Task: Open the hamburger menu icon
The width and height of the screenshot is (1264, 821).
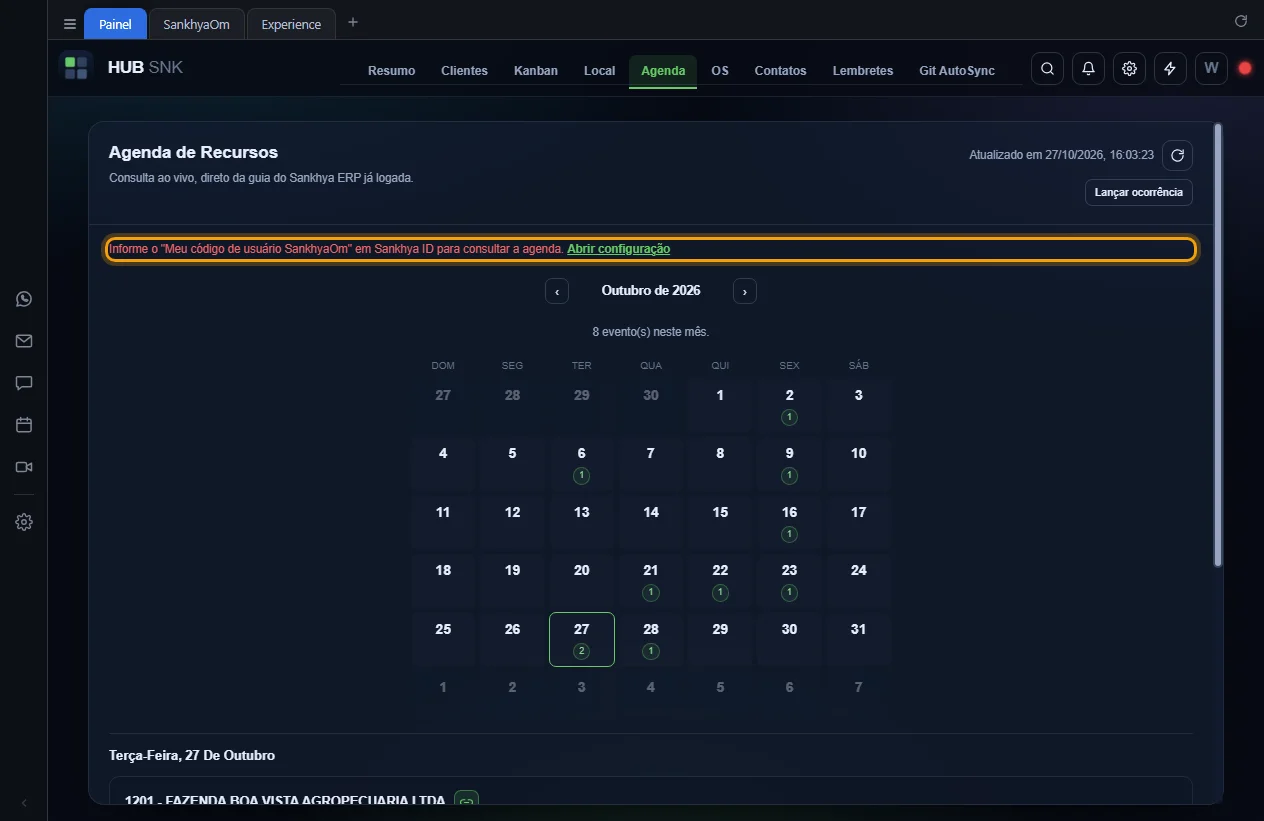Action: tap(69, 24)
